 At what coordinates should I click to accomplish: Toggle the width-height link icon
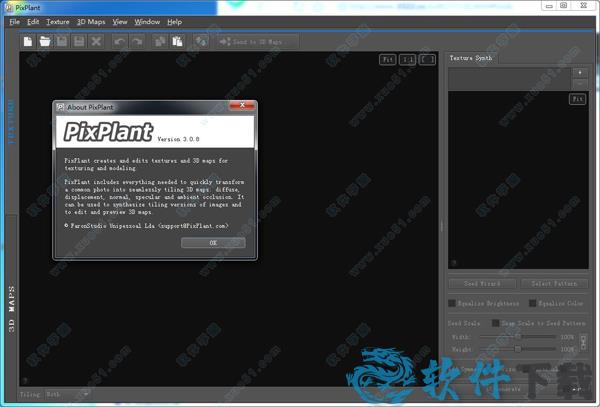tap(583, 342)
